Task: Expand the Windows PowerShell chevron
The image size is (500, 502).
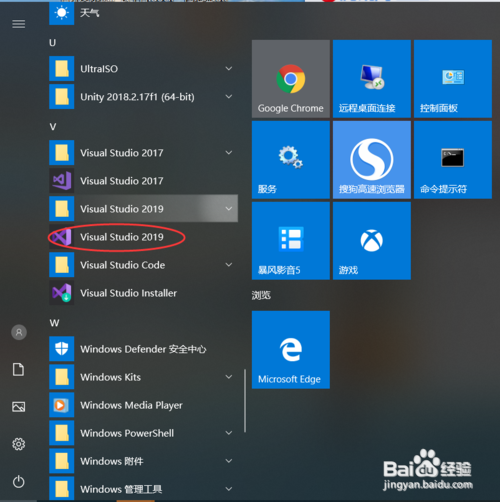Action: click(229, 433)
